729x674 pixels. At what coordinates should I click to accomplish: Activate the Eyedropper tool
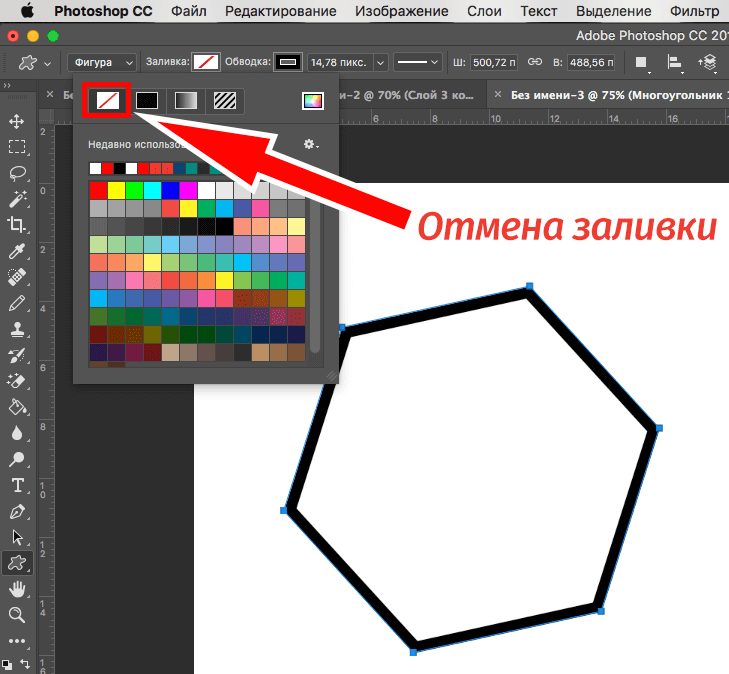tap(17, 251)
